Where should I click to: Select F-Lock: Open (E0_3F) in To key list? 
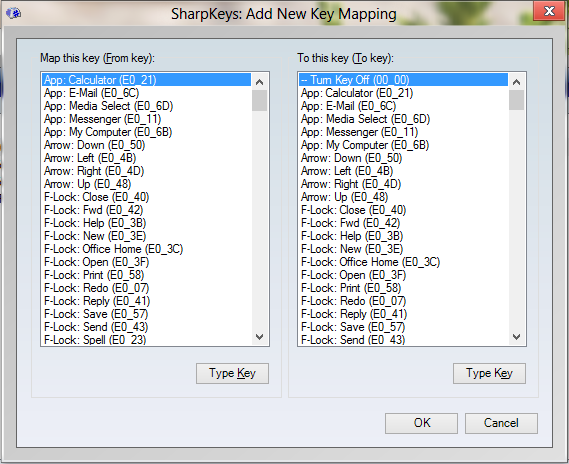[x=404, y=275]
